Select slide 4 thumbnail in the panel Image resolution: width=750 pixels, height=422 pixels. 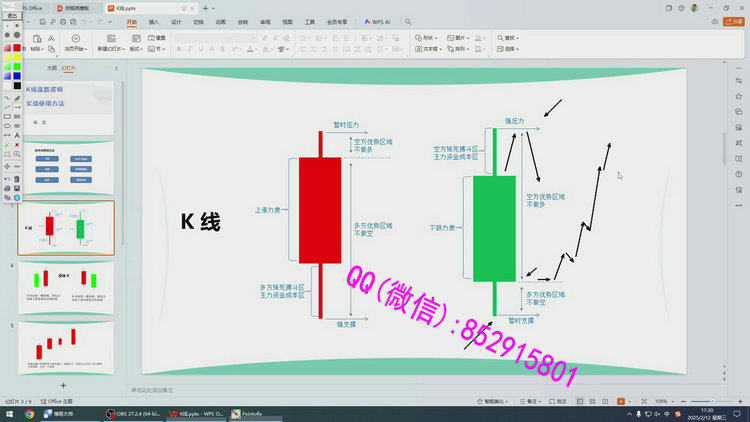click(x=65, y=285)
